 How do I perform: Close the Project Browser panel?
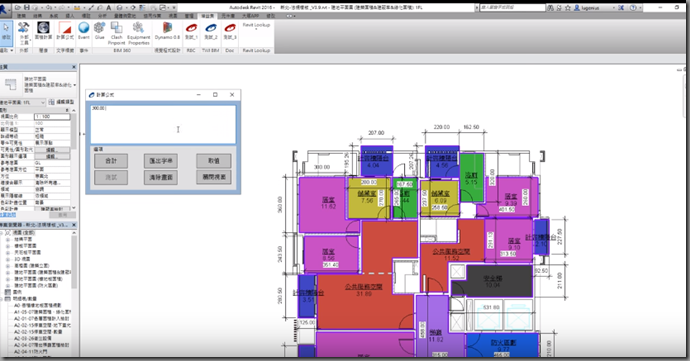click(74, 225)
